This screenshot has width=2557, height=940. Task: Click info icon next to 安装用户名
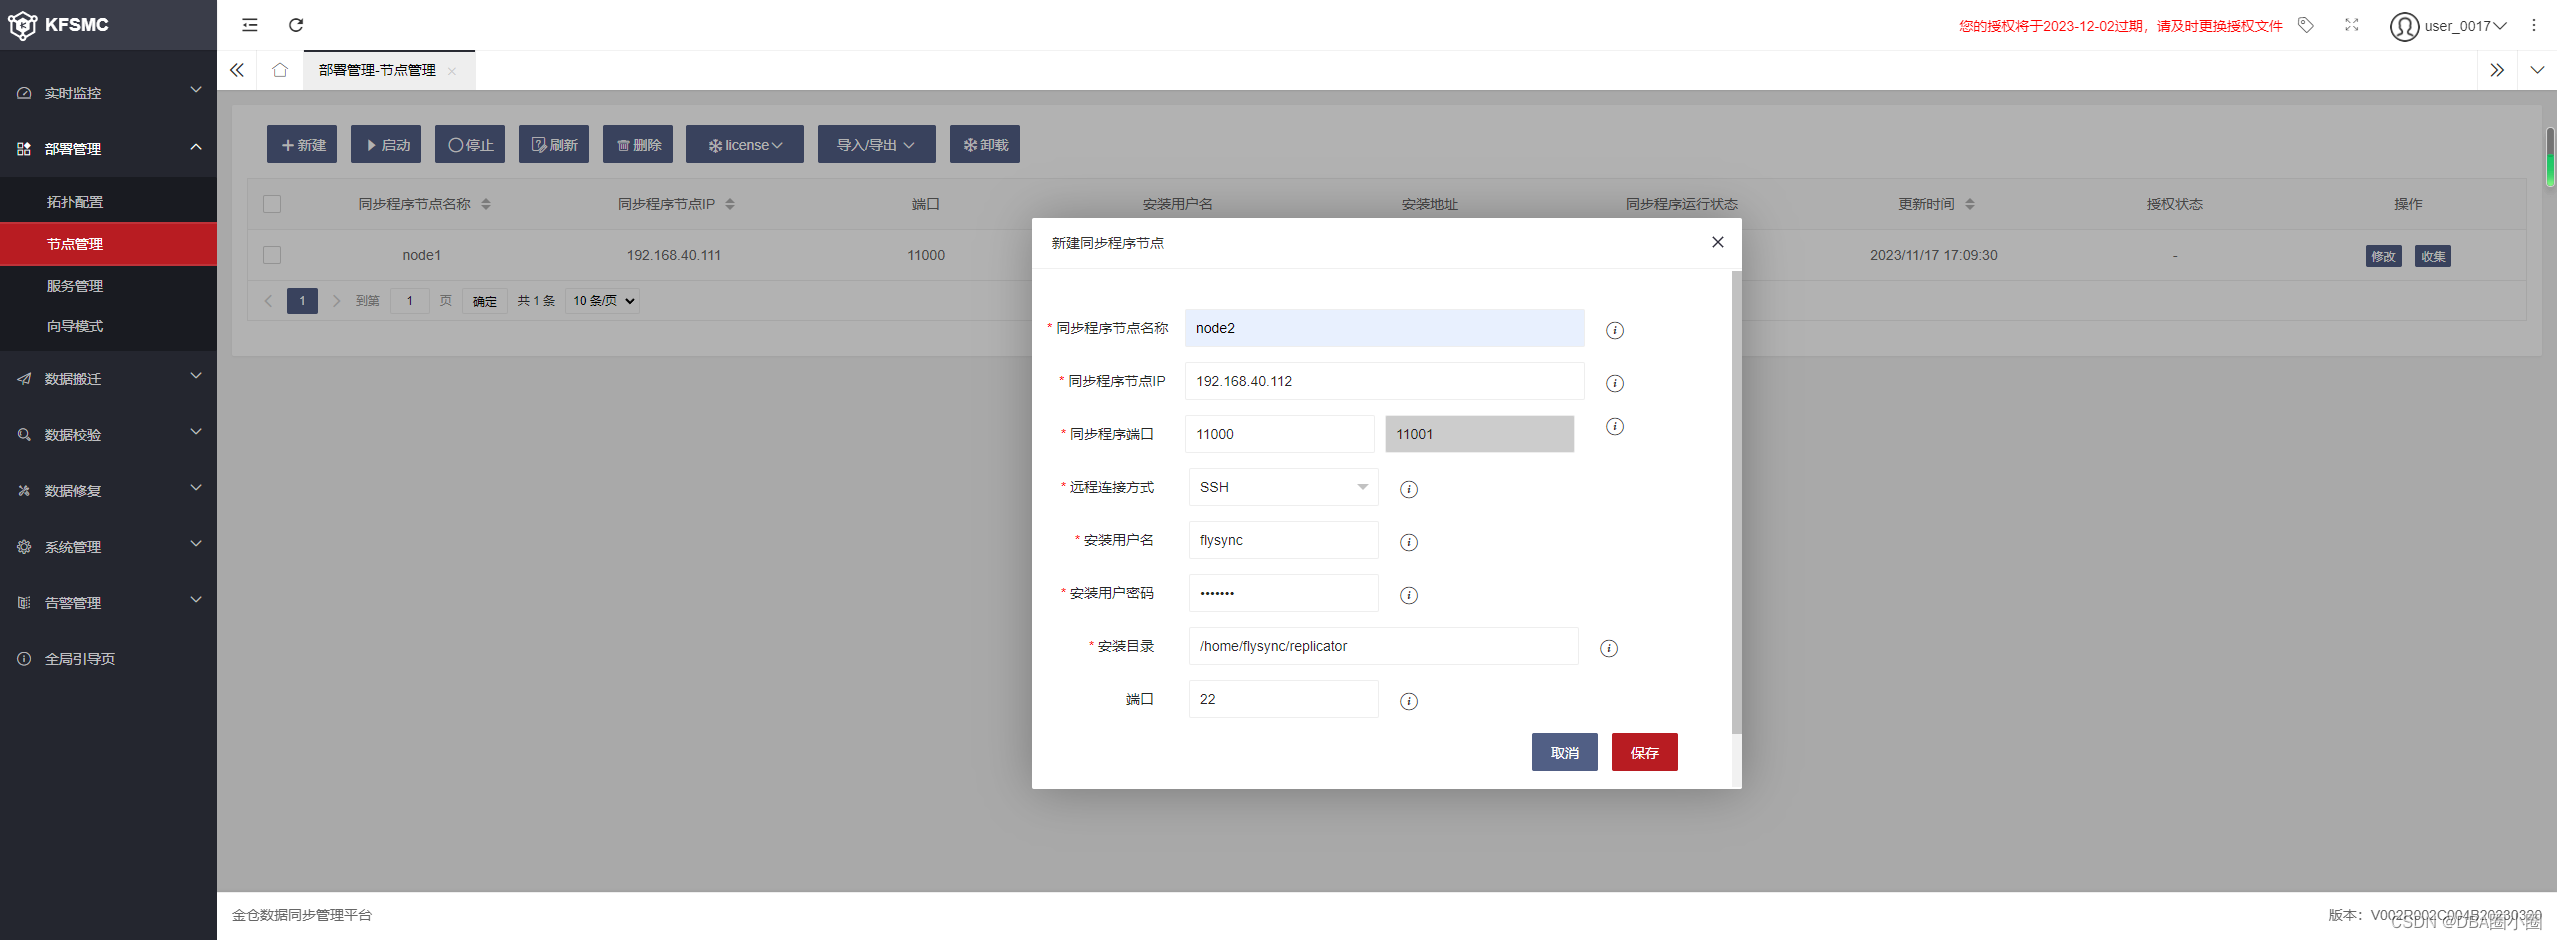(x=1409, y=543)
